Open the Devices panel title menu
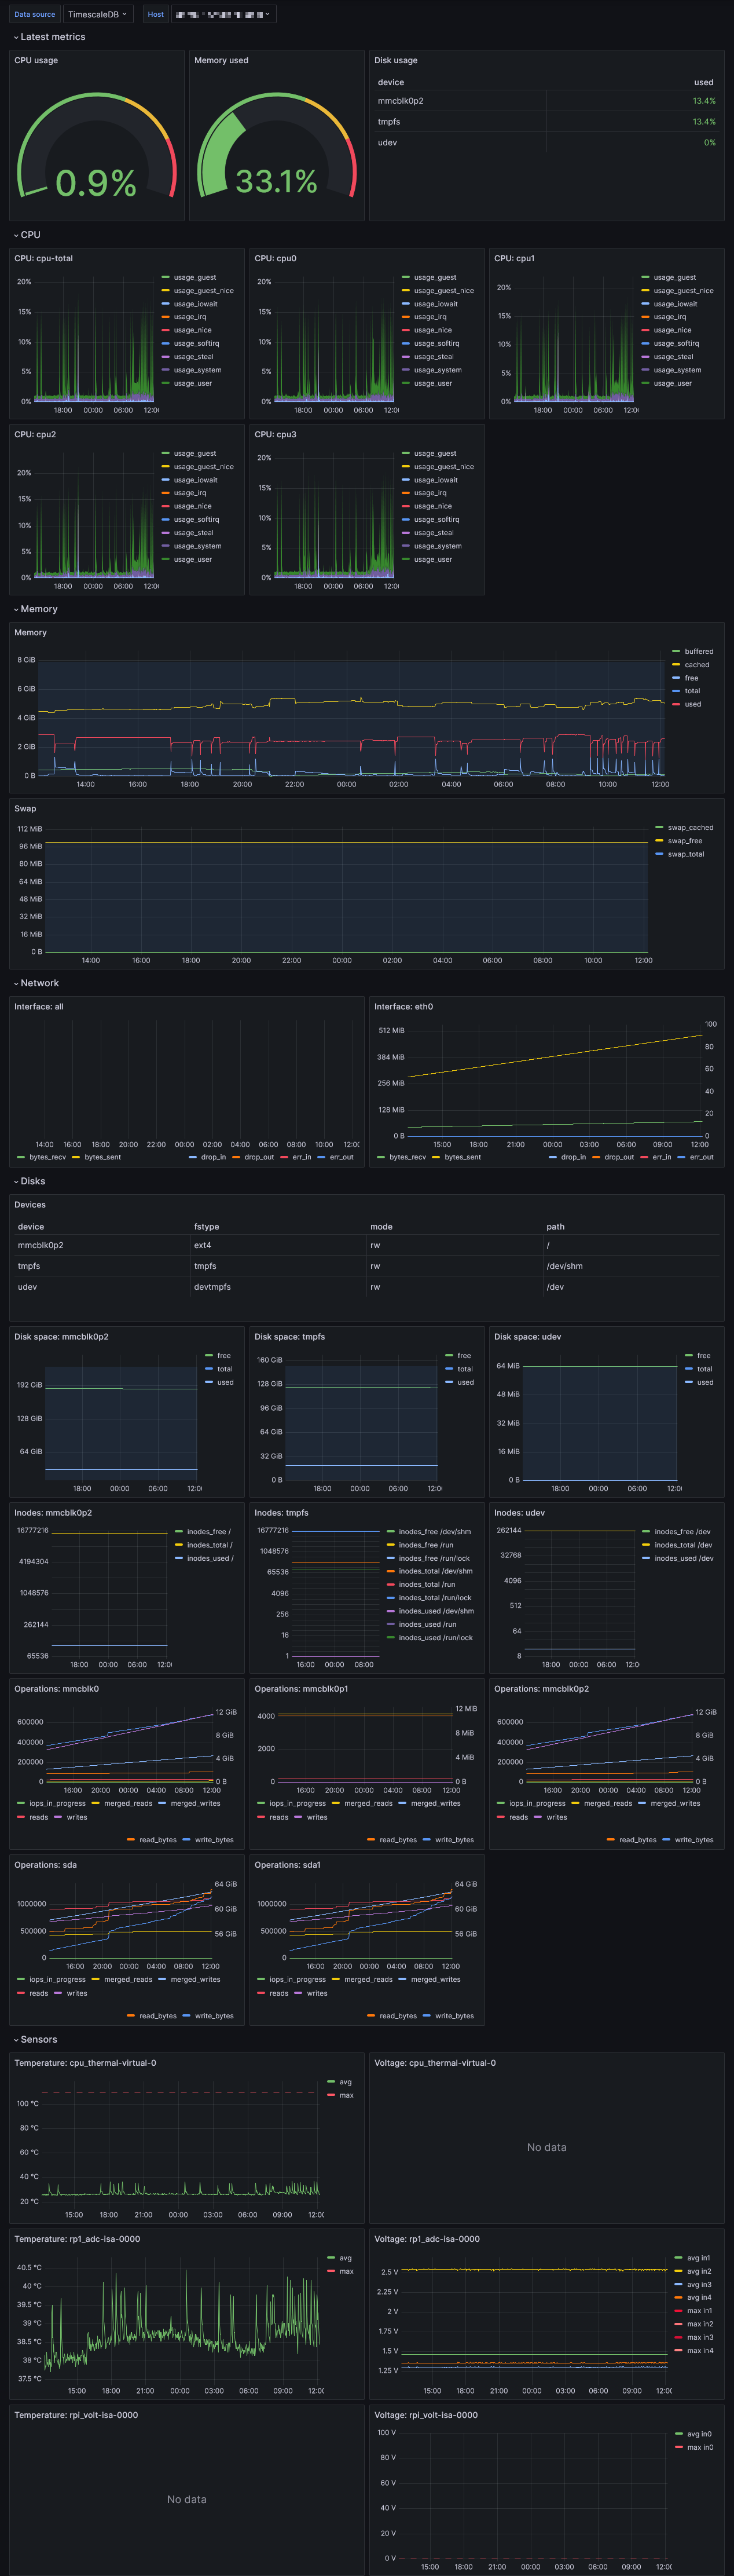The height and width of the screenshot is (2576, 734). 30,1204
